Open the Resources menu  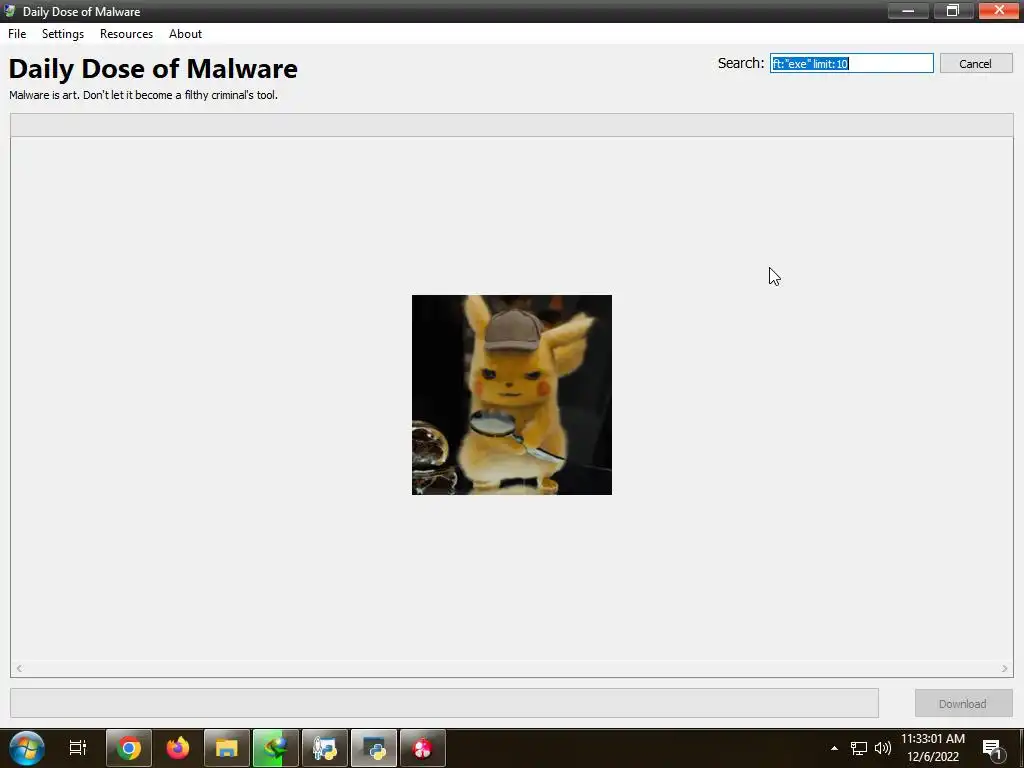click(126, 34)
